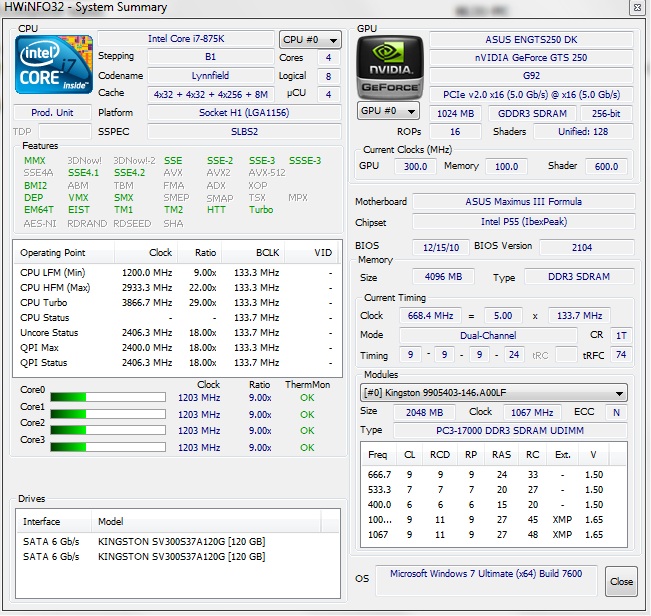Image resolution: width=651 pixels, height=616 pixels.
Task: Click the cache 4x32 + 4x32 field
Action: click(x=210, y=94)
